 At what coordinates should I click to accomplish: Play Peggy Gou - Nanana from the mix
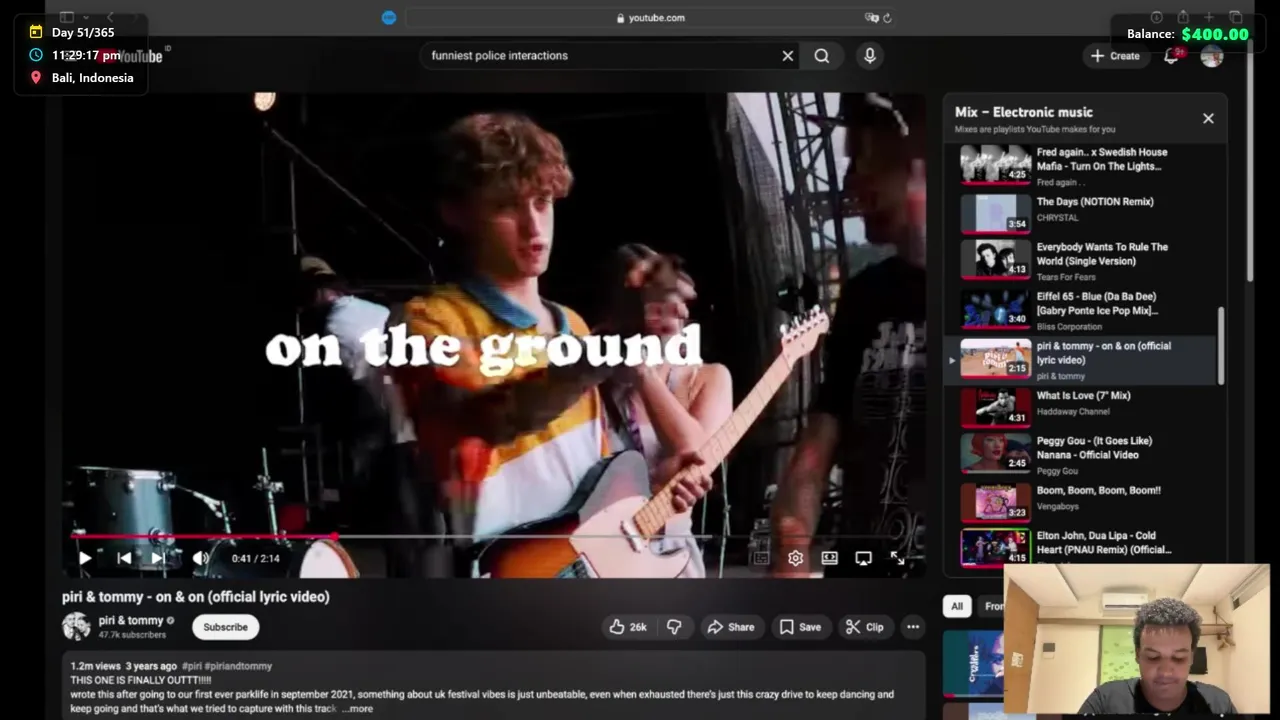pos(1086,454)
